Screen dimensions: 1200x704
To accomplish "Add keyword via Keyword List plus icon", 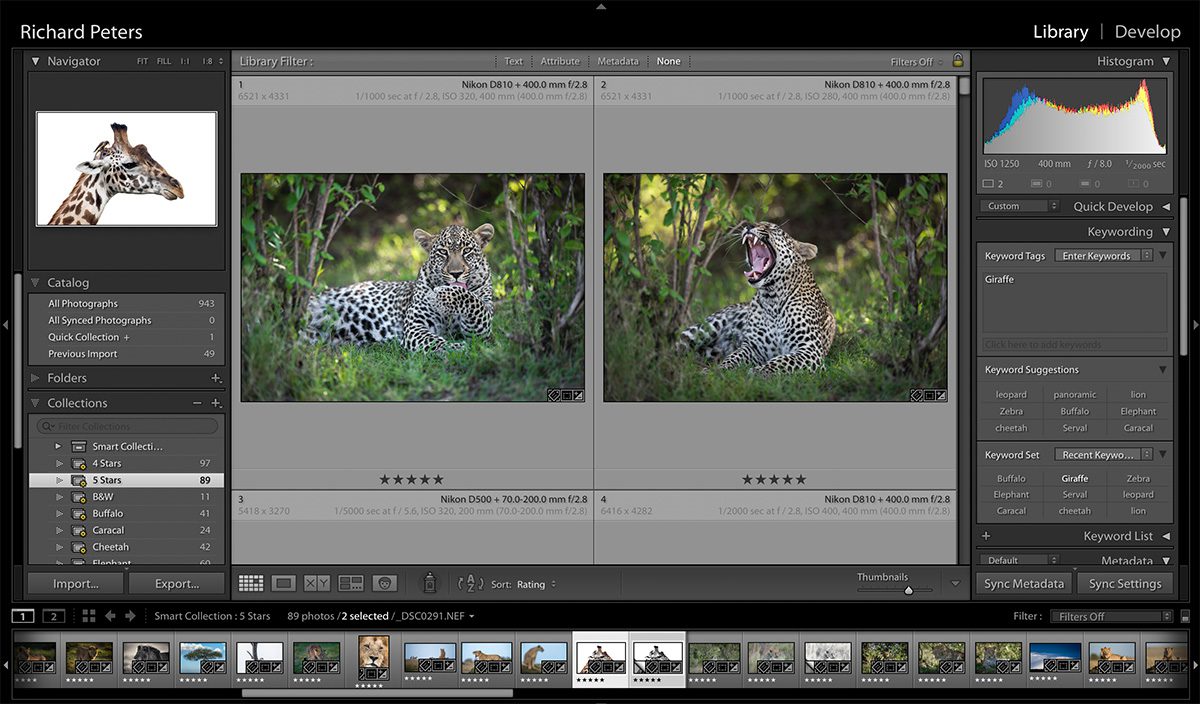I will coord(986,536).
